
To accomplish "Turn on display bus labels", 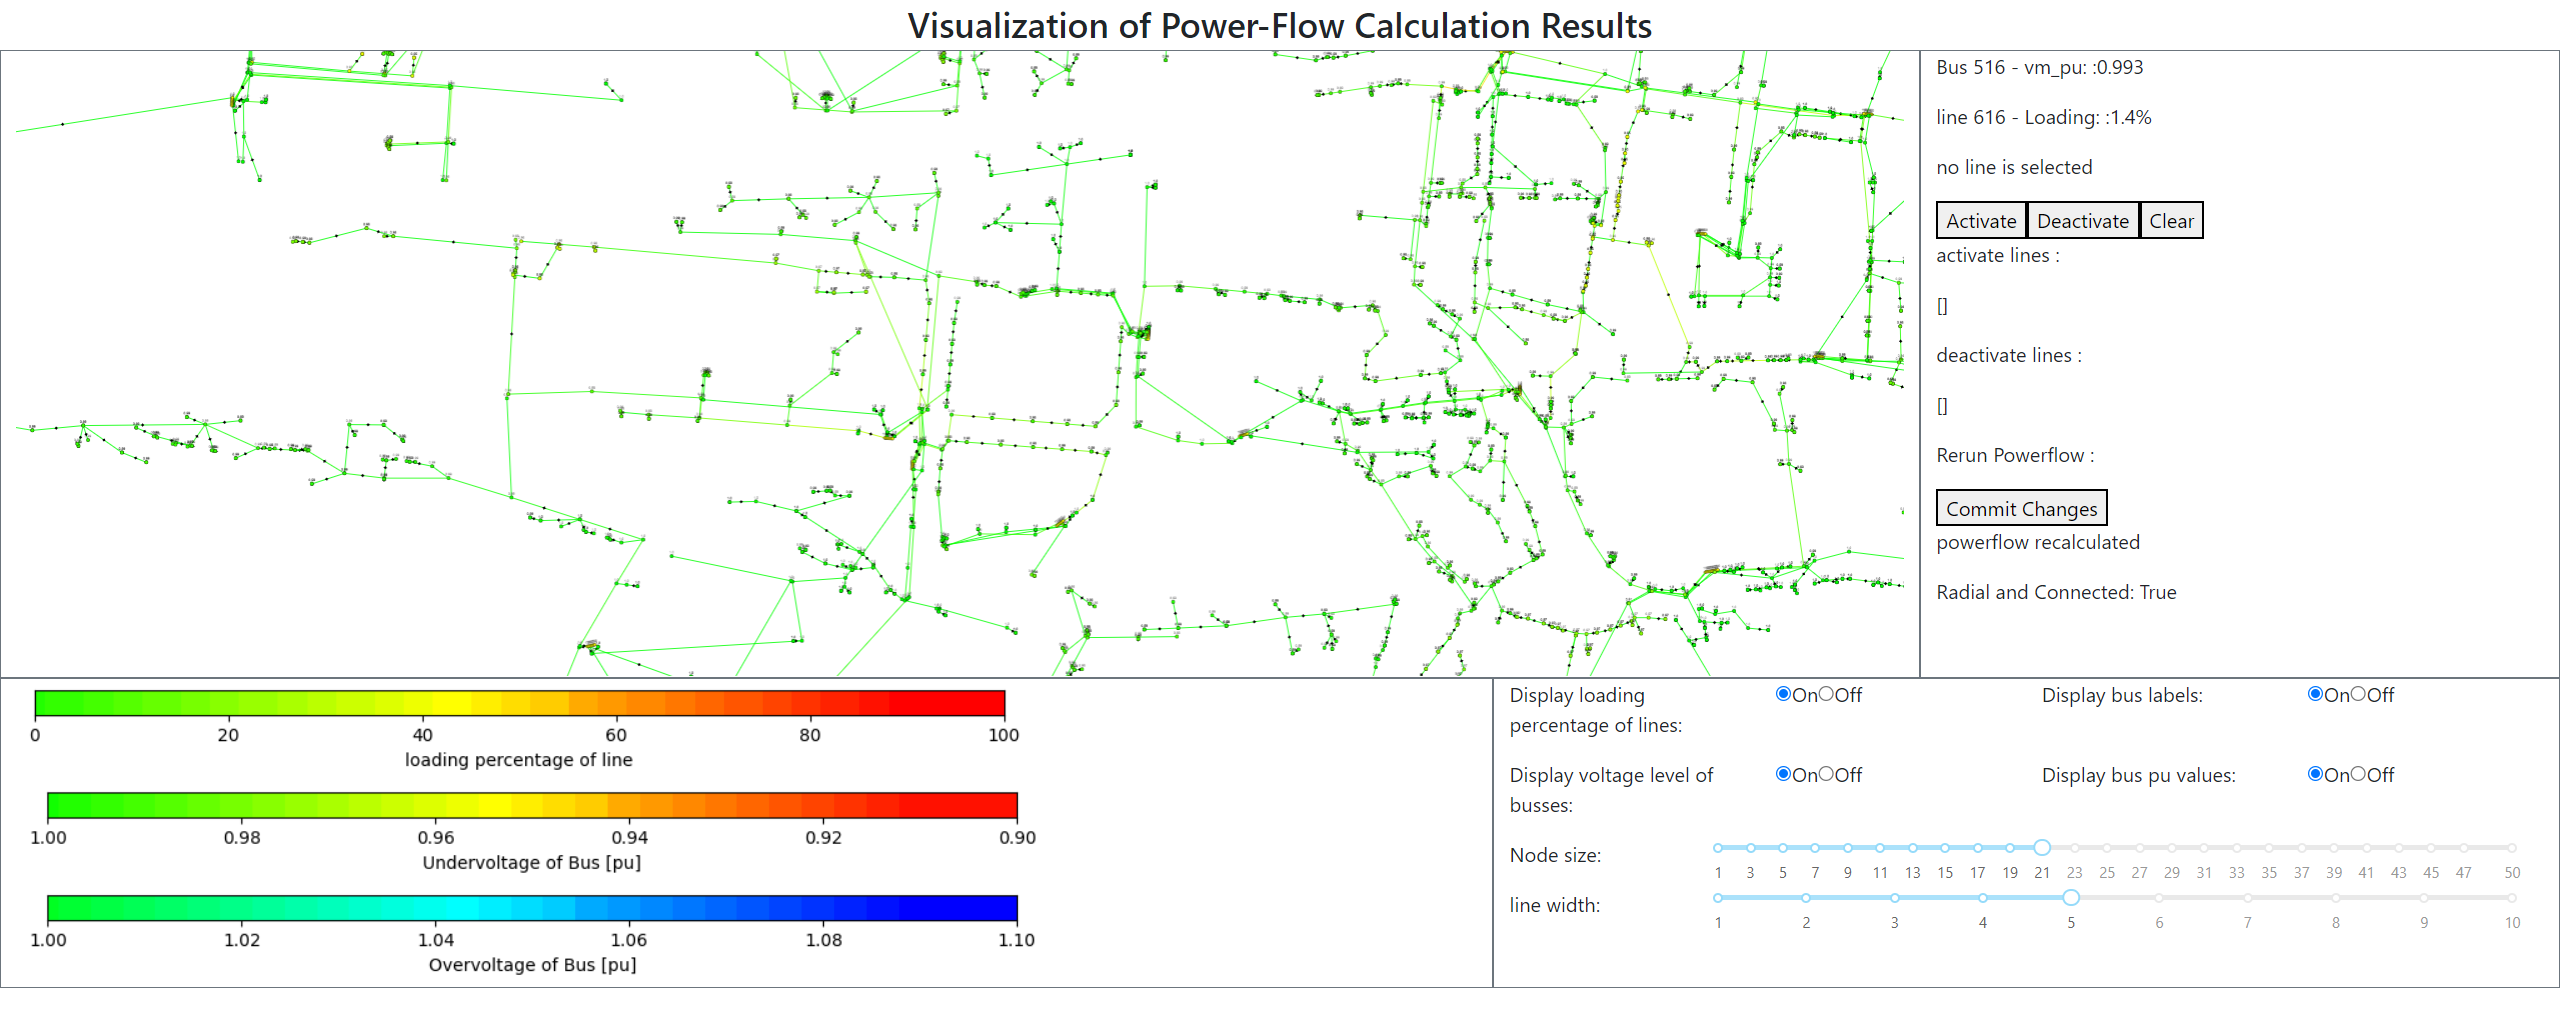I will click(x=2315, y=694).
